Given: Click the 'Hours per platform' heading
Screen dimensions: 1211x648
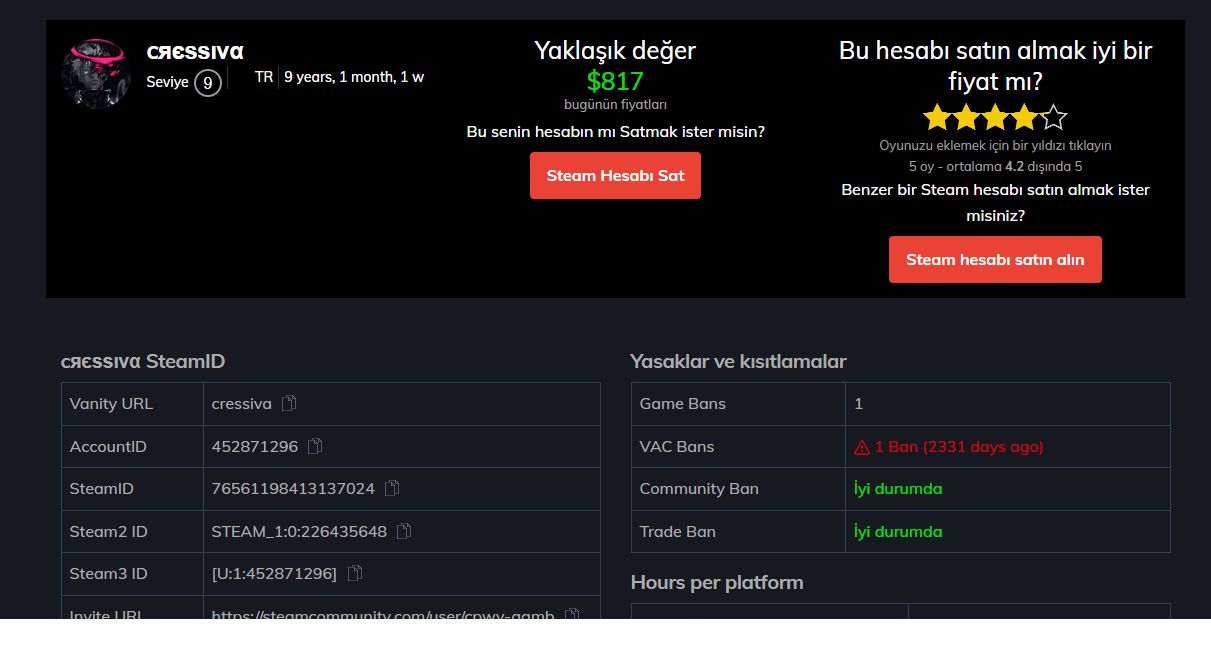Looking at the screenshot, I should tap(717, 582).
